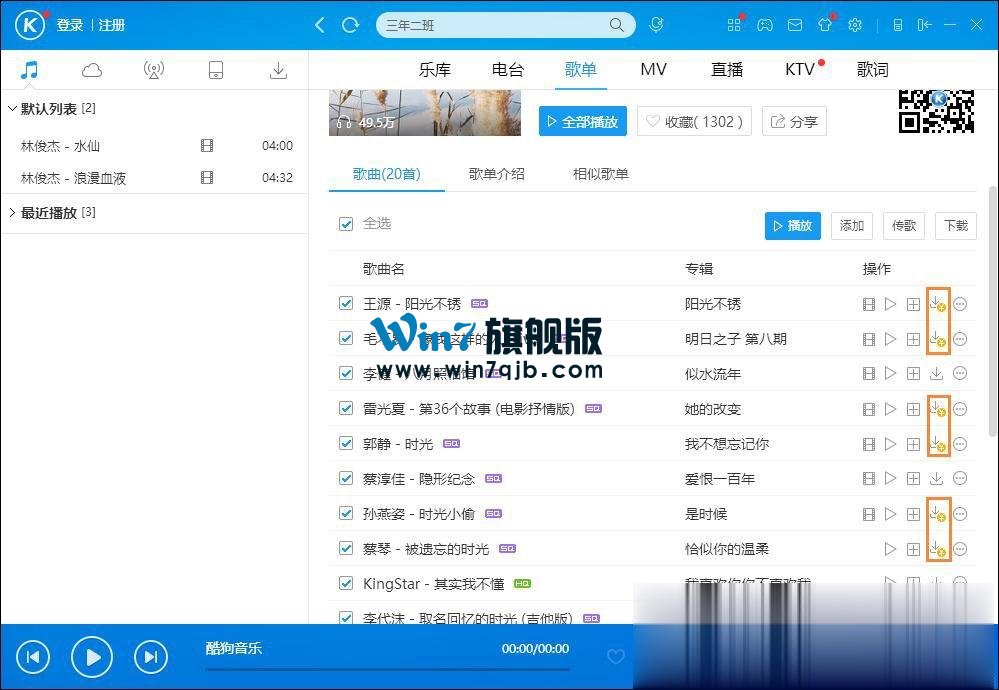The image size is (999, 690).
Task: Toggle the 全选 select-all checkbox
Action: click(x=346, y=224)
